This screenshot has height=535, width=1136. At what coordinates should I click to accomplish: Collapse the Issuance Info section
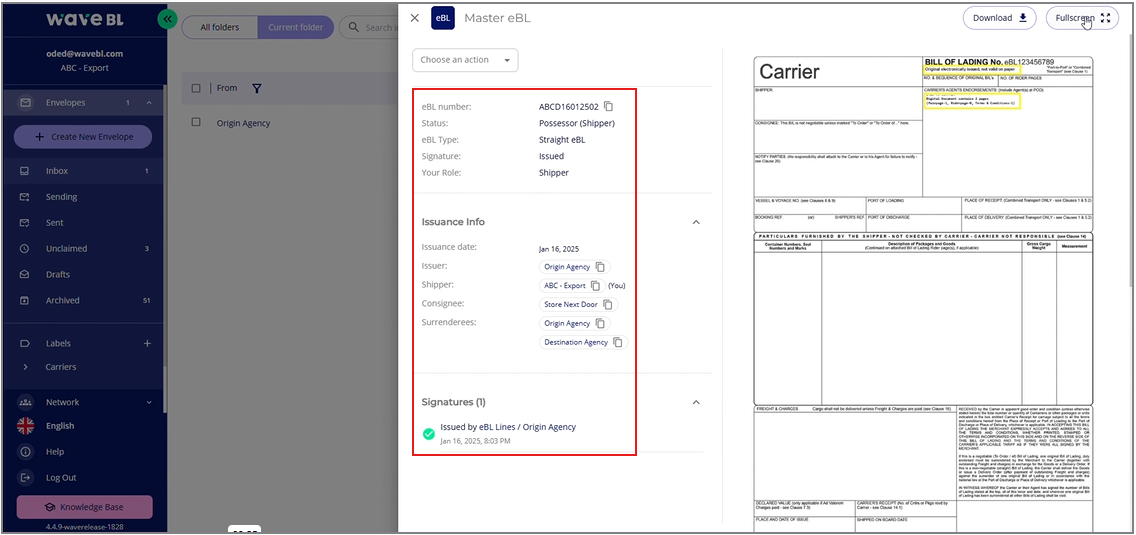(x=696, y=222)
